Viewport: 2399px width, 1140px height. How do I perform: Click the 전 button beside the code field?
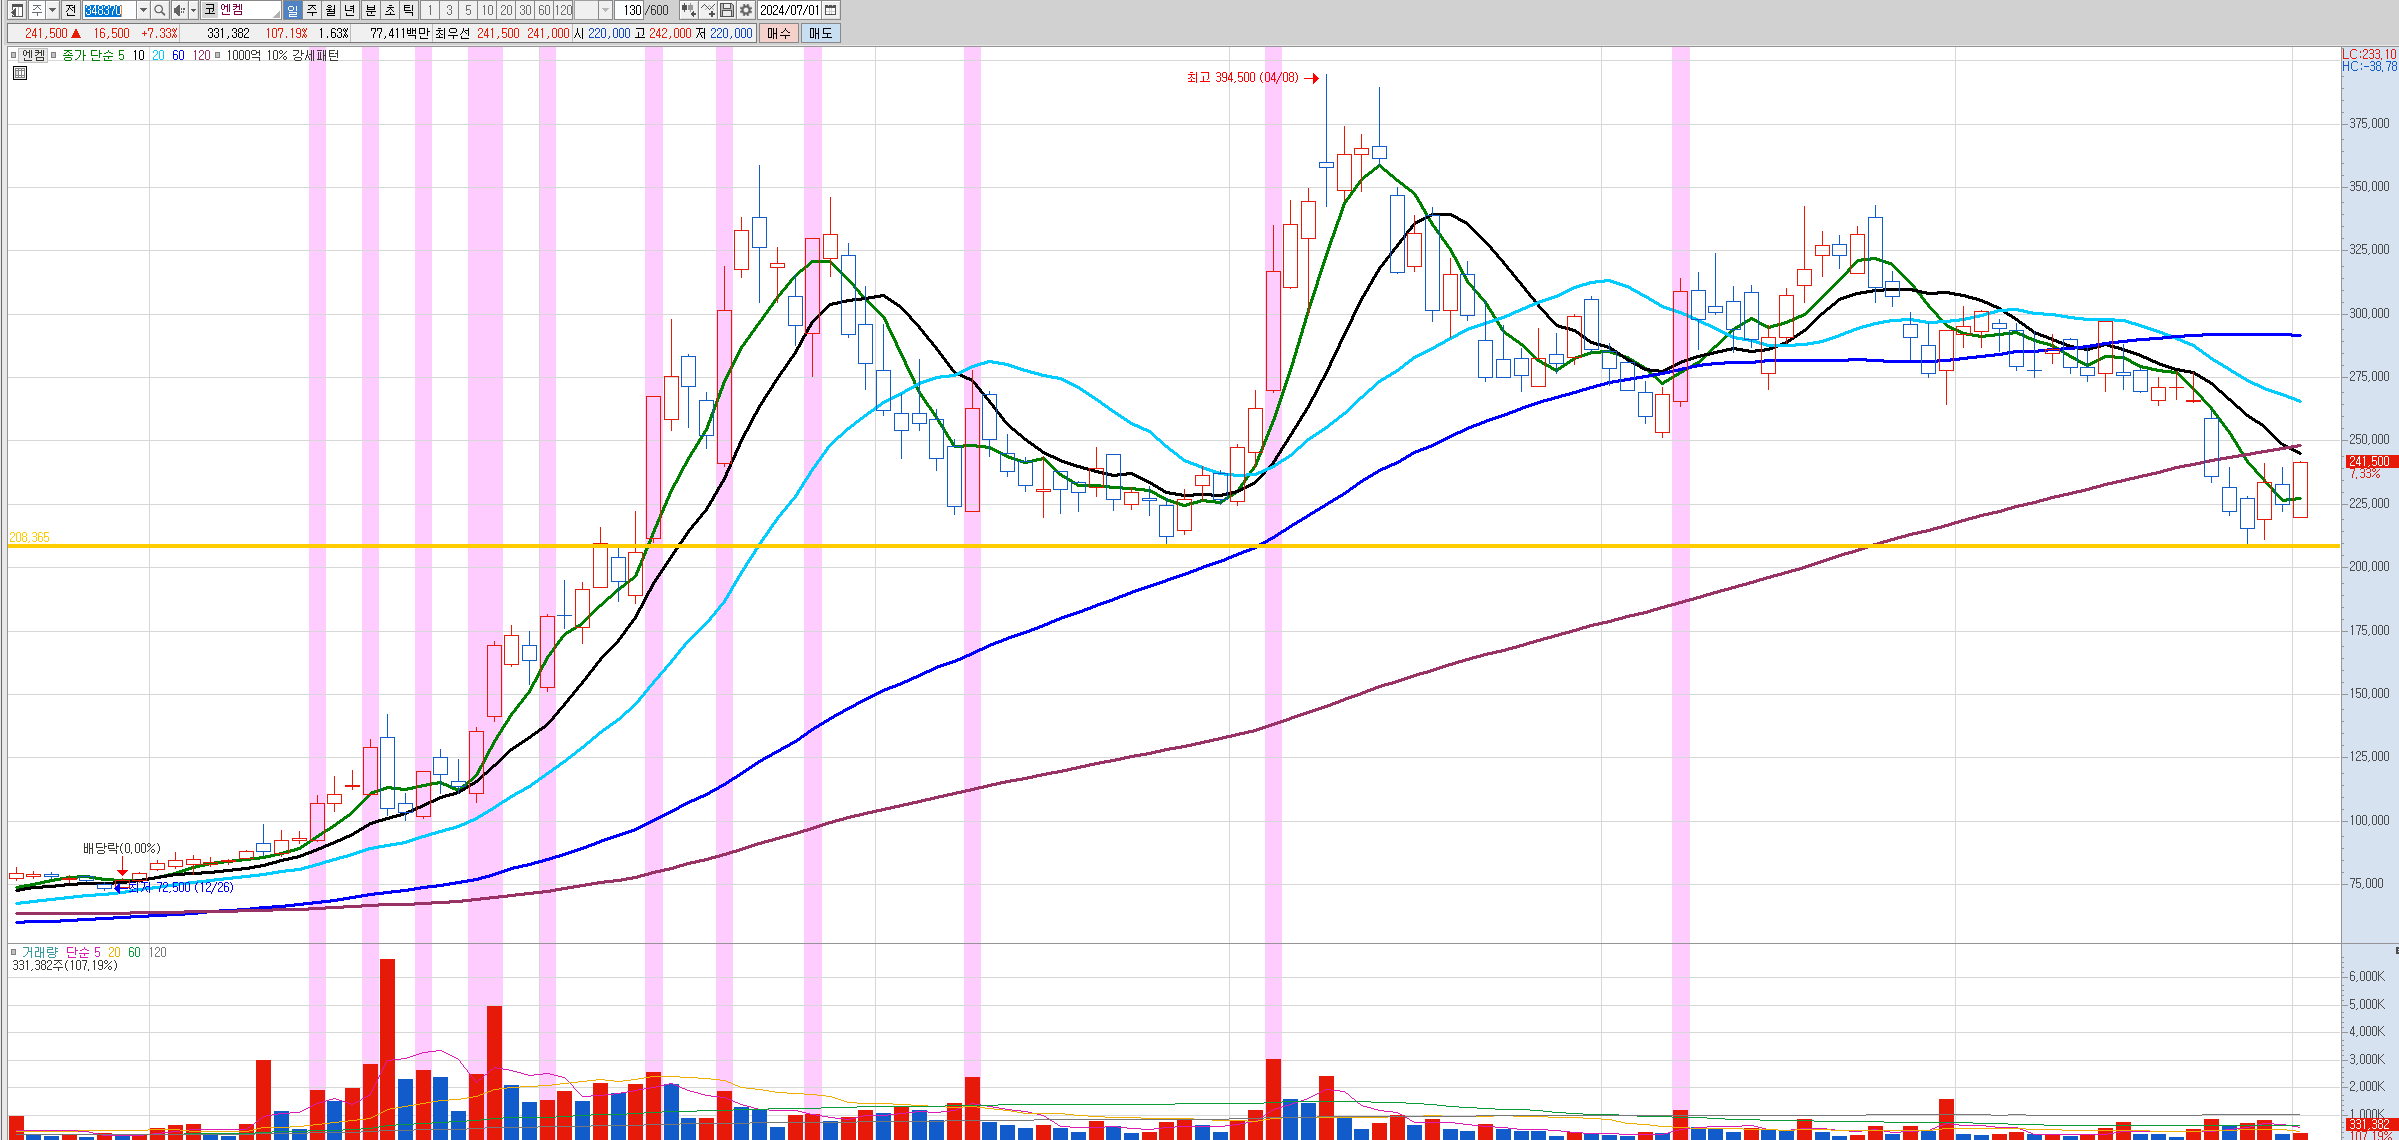coord(70,10)
